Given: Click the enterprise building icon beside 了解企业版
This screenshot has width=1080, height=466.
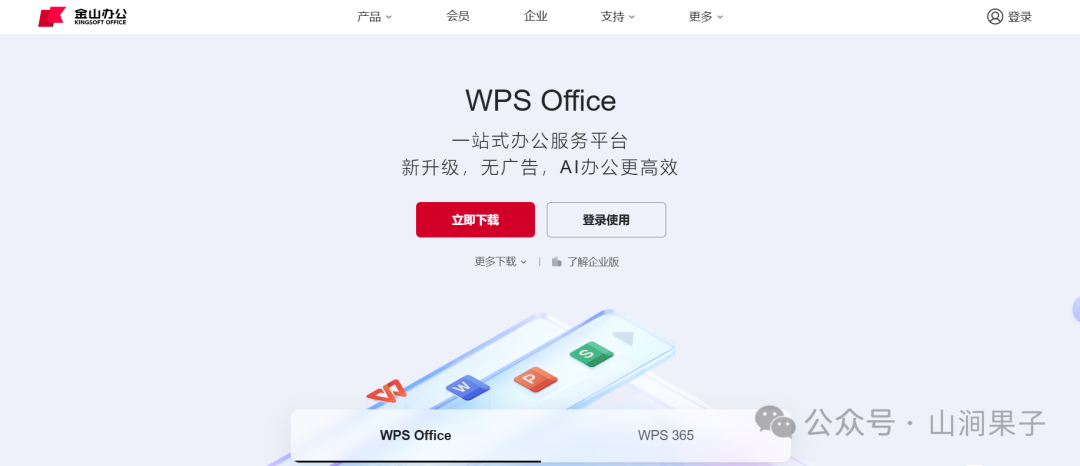Looking at the screenshot, I should point(557,262).
